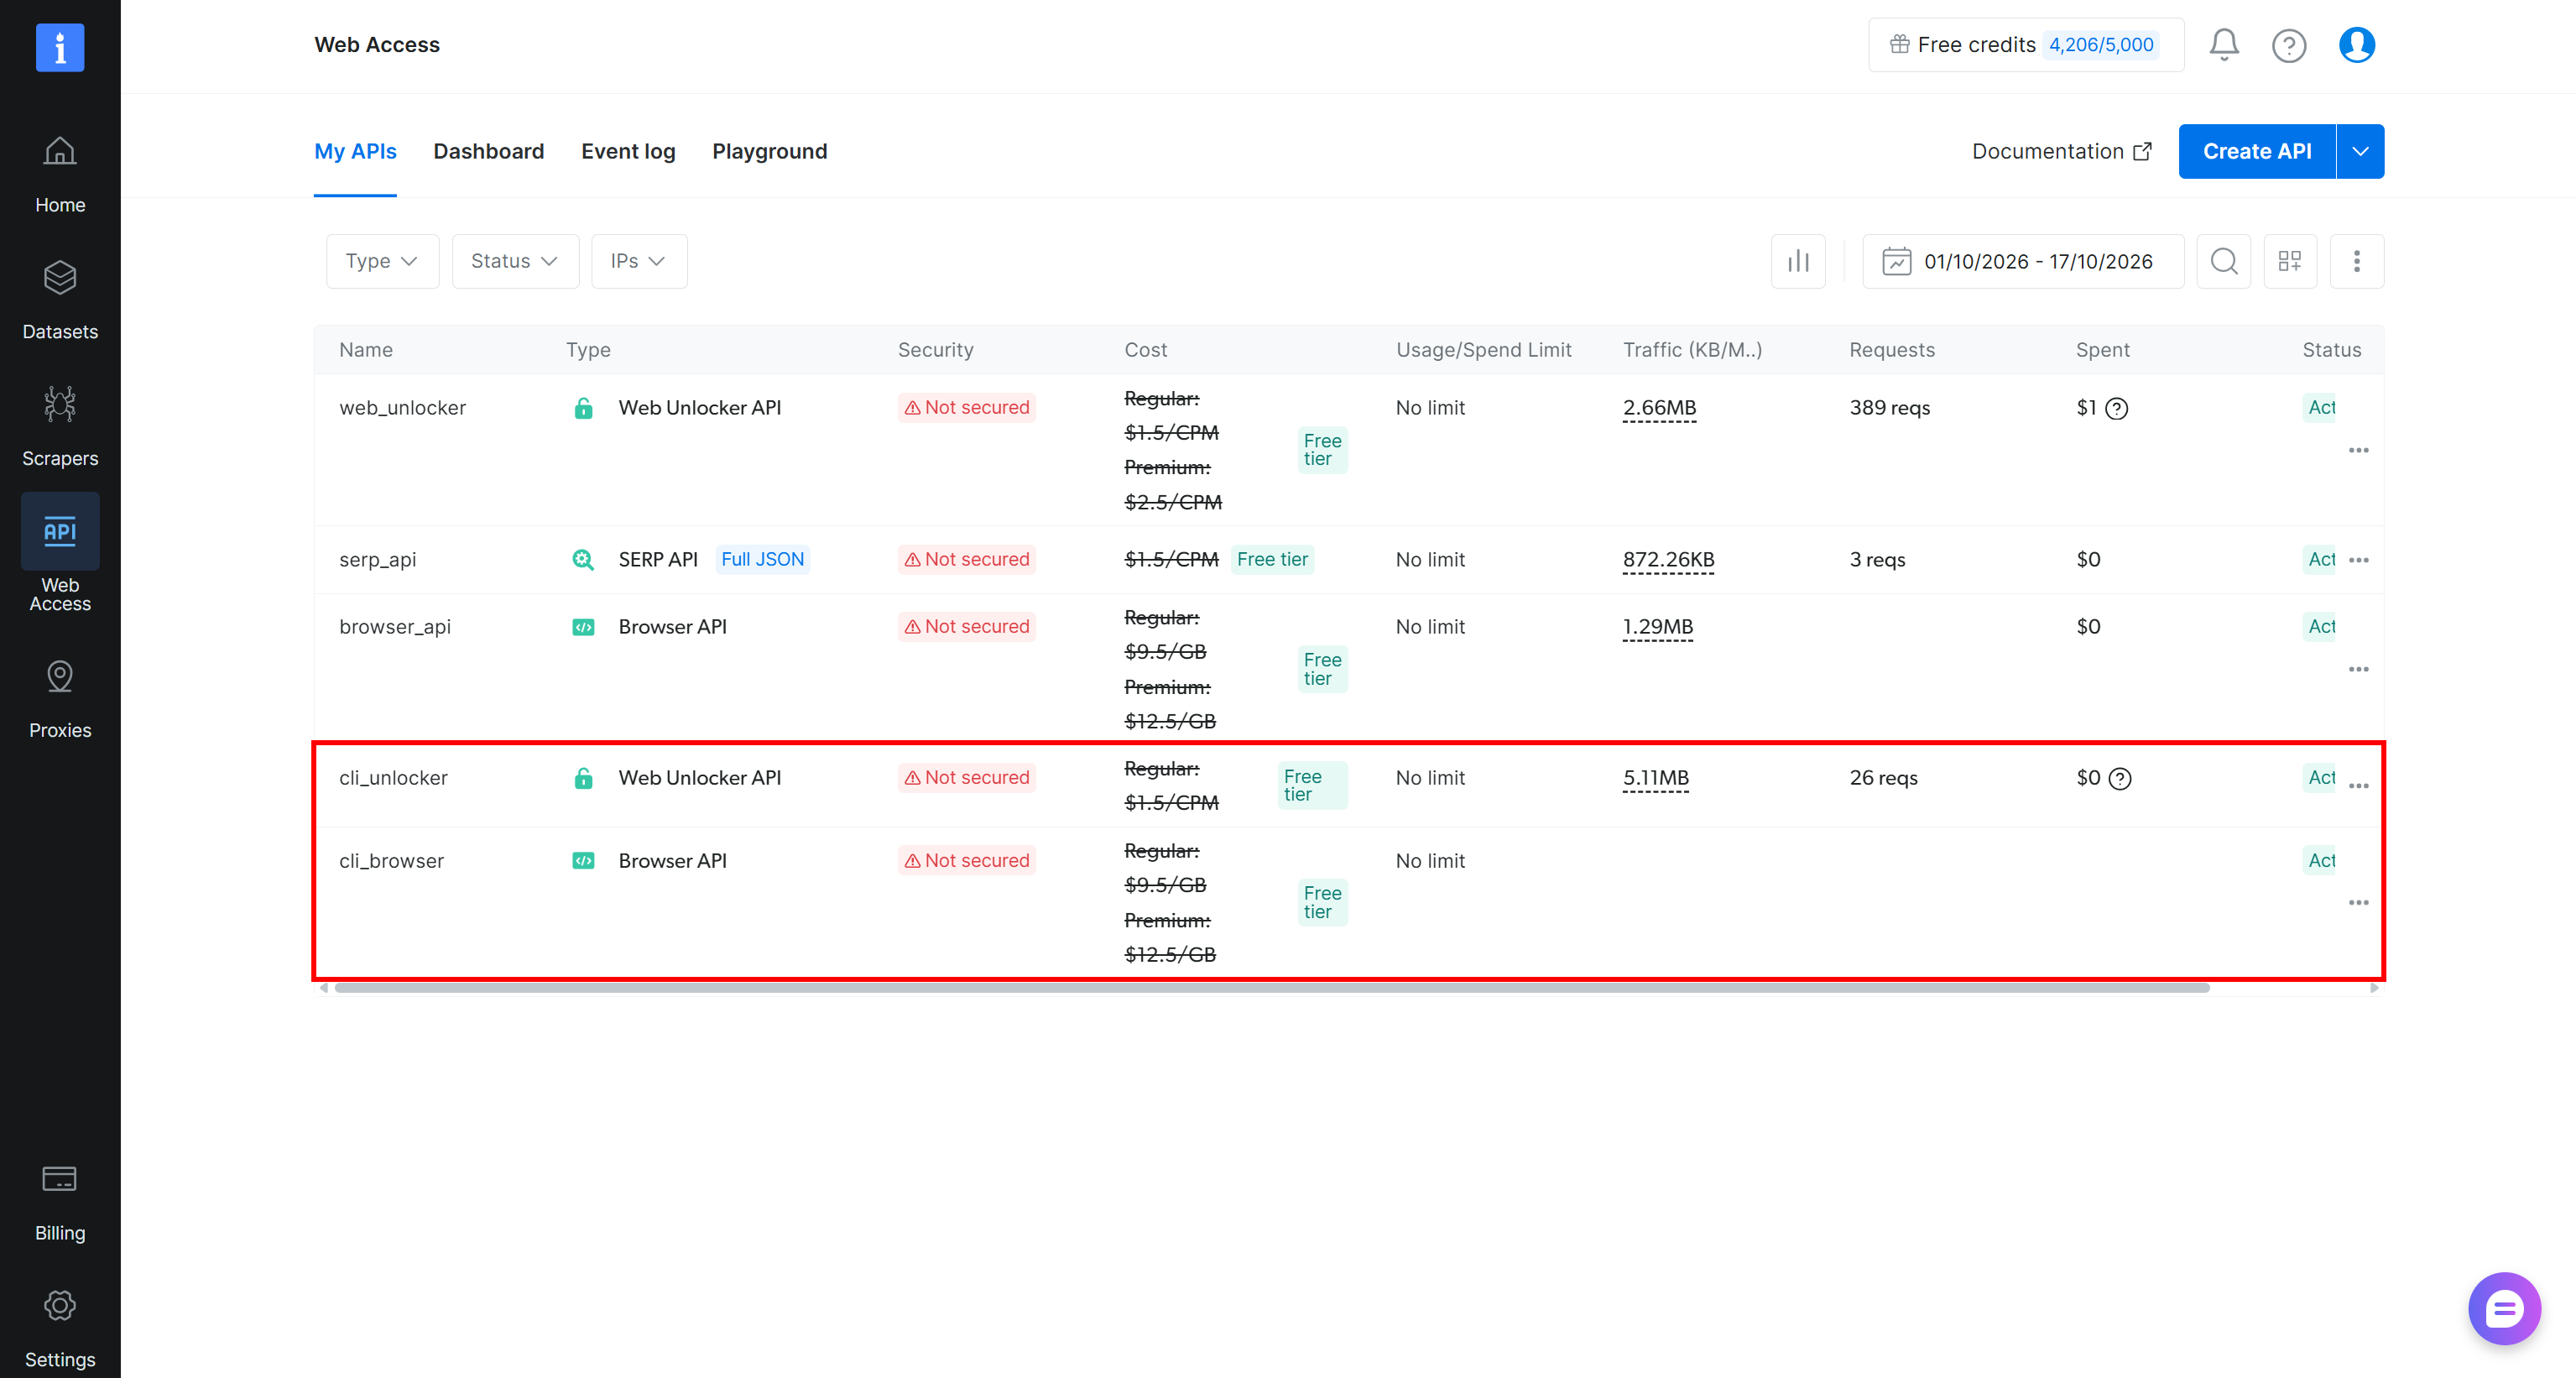Open the Documentation link
Screen dimensions: 2576x1378
2061,151
